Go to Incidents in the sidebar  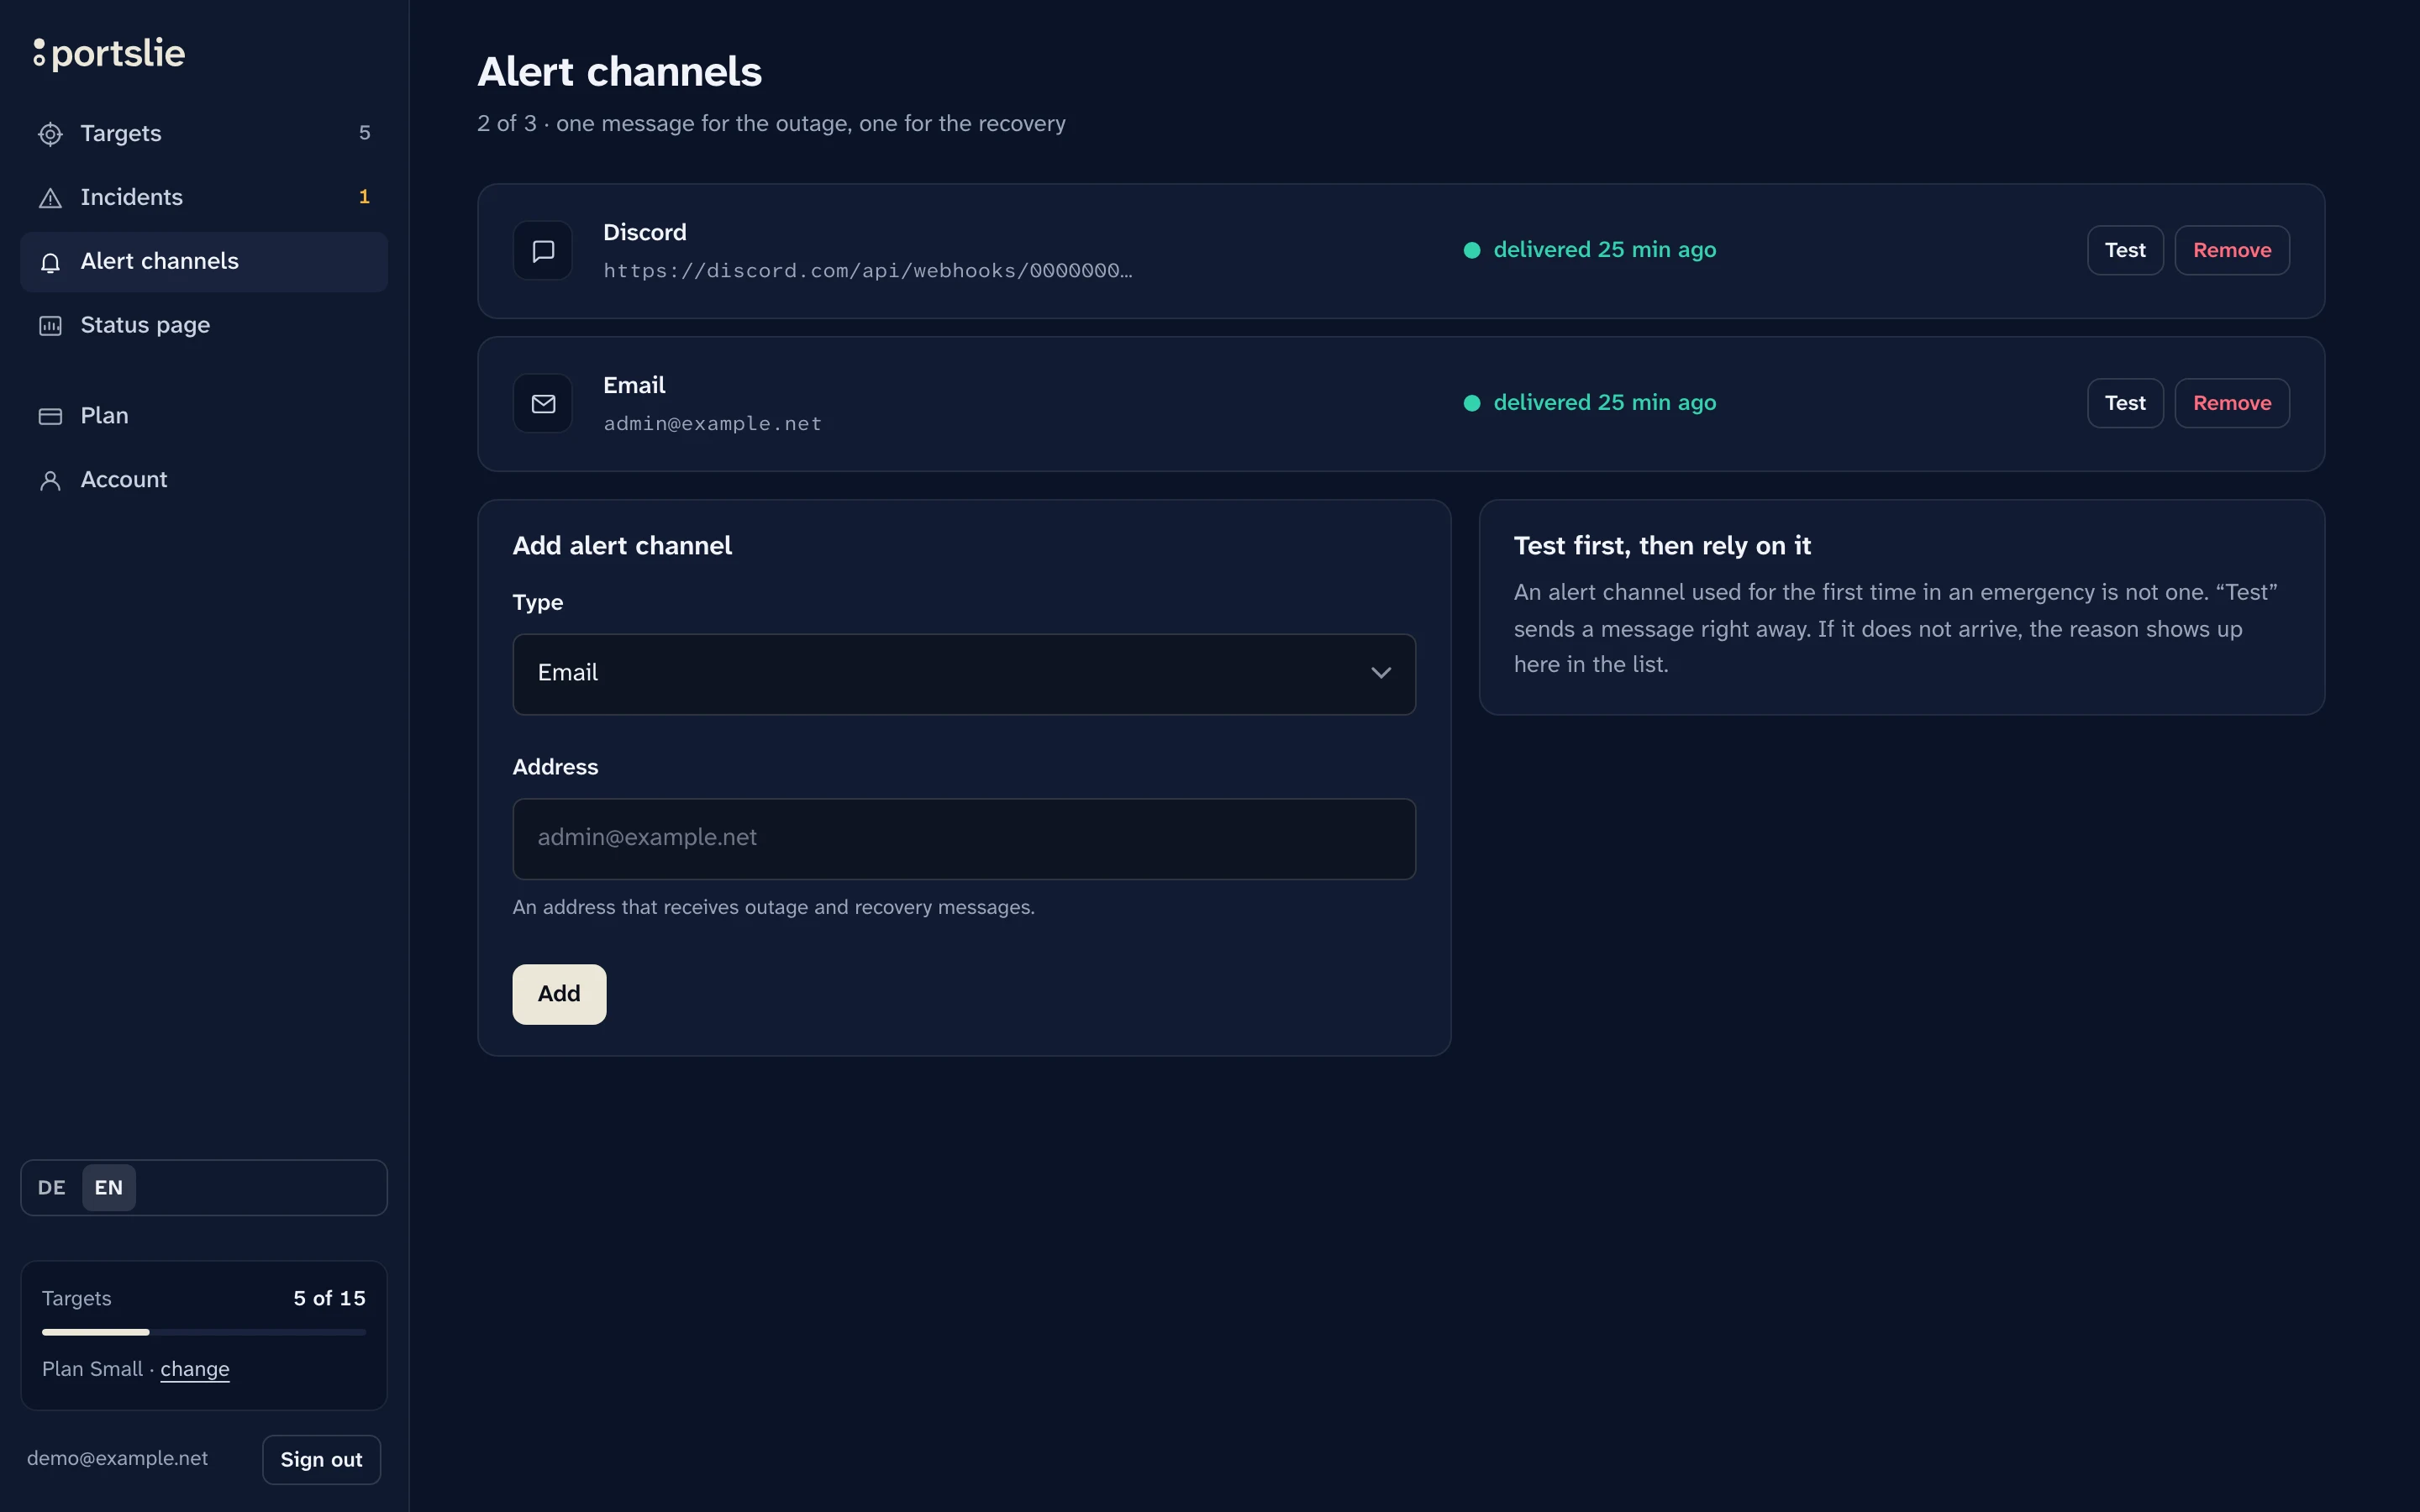204,198
